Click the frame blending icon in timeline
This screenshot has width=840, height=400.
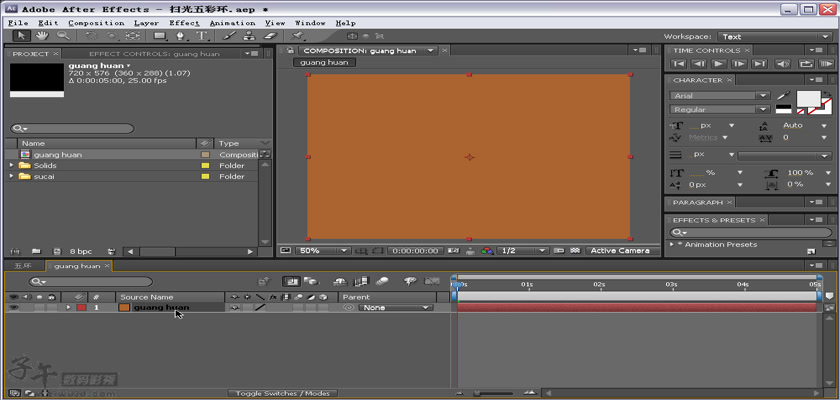click(362, 281)
